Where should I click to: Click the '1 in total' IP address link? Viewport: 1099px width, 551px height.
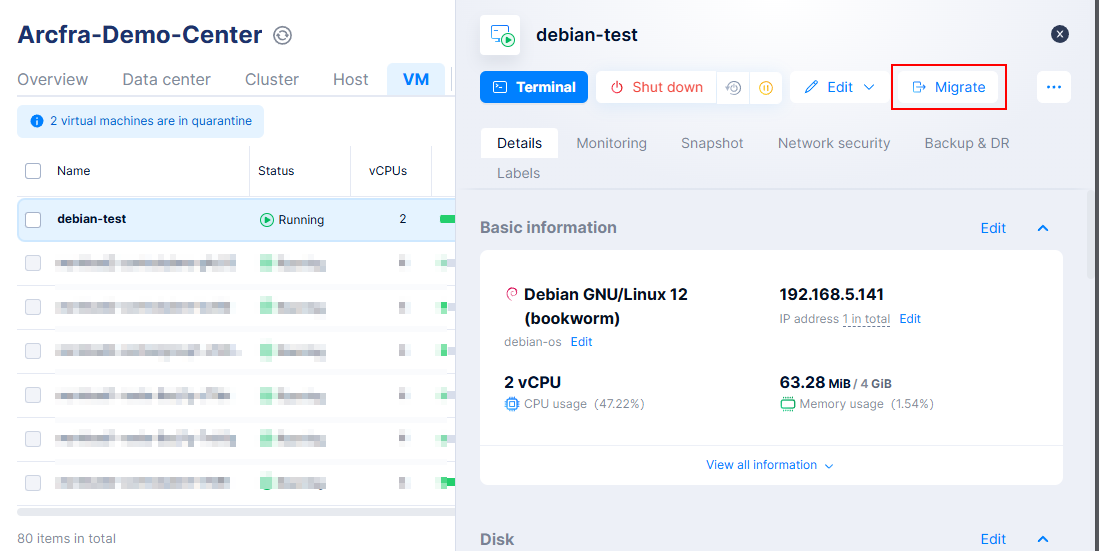coord(866,319)
